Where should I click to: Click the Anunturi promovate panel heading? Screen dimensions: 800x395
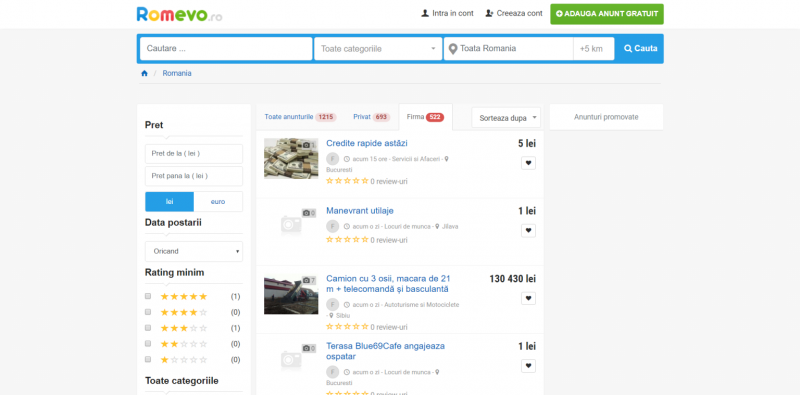pyautogui.click(x=606, y=117)
